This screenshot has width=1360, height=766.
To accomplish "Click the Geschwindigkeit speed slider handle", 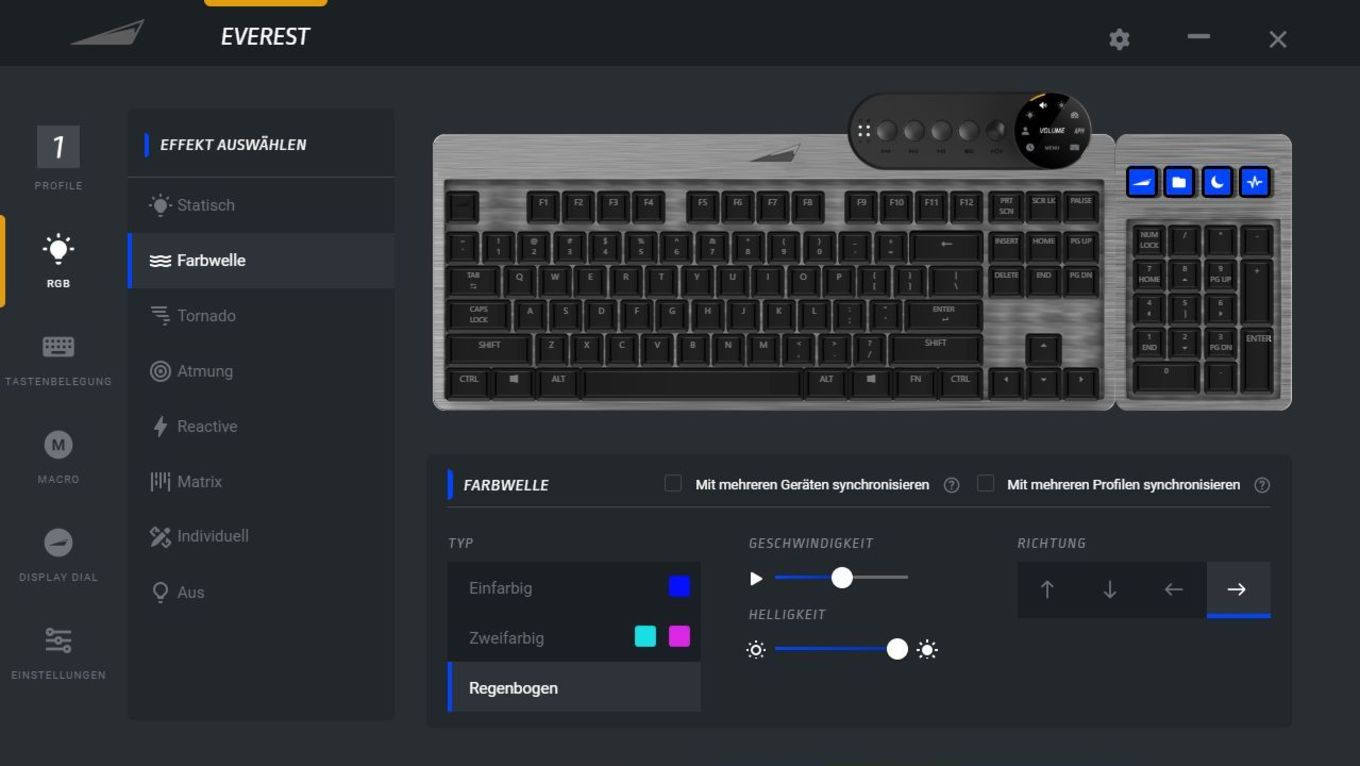I will [842, 577].
